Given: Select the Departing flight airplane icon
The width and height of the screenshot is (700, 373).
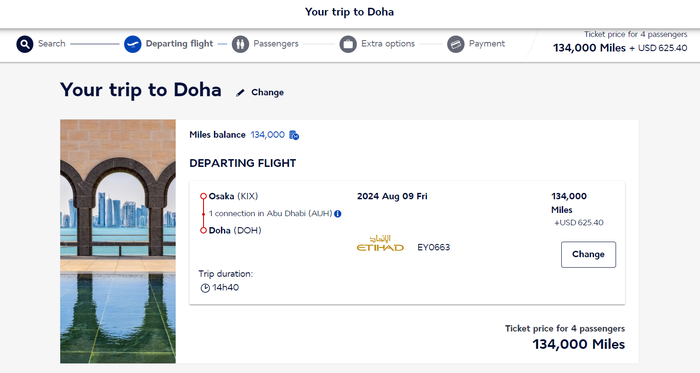Looking at the screenshot, I should click(x=133, y=44).
